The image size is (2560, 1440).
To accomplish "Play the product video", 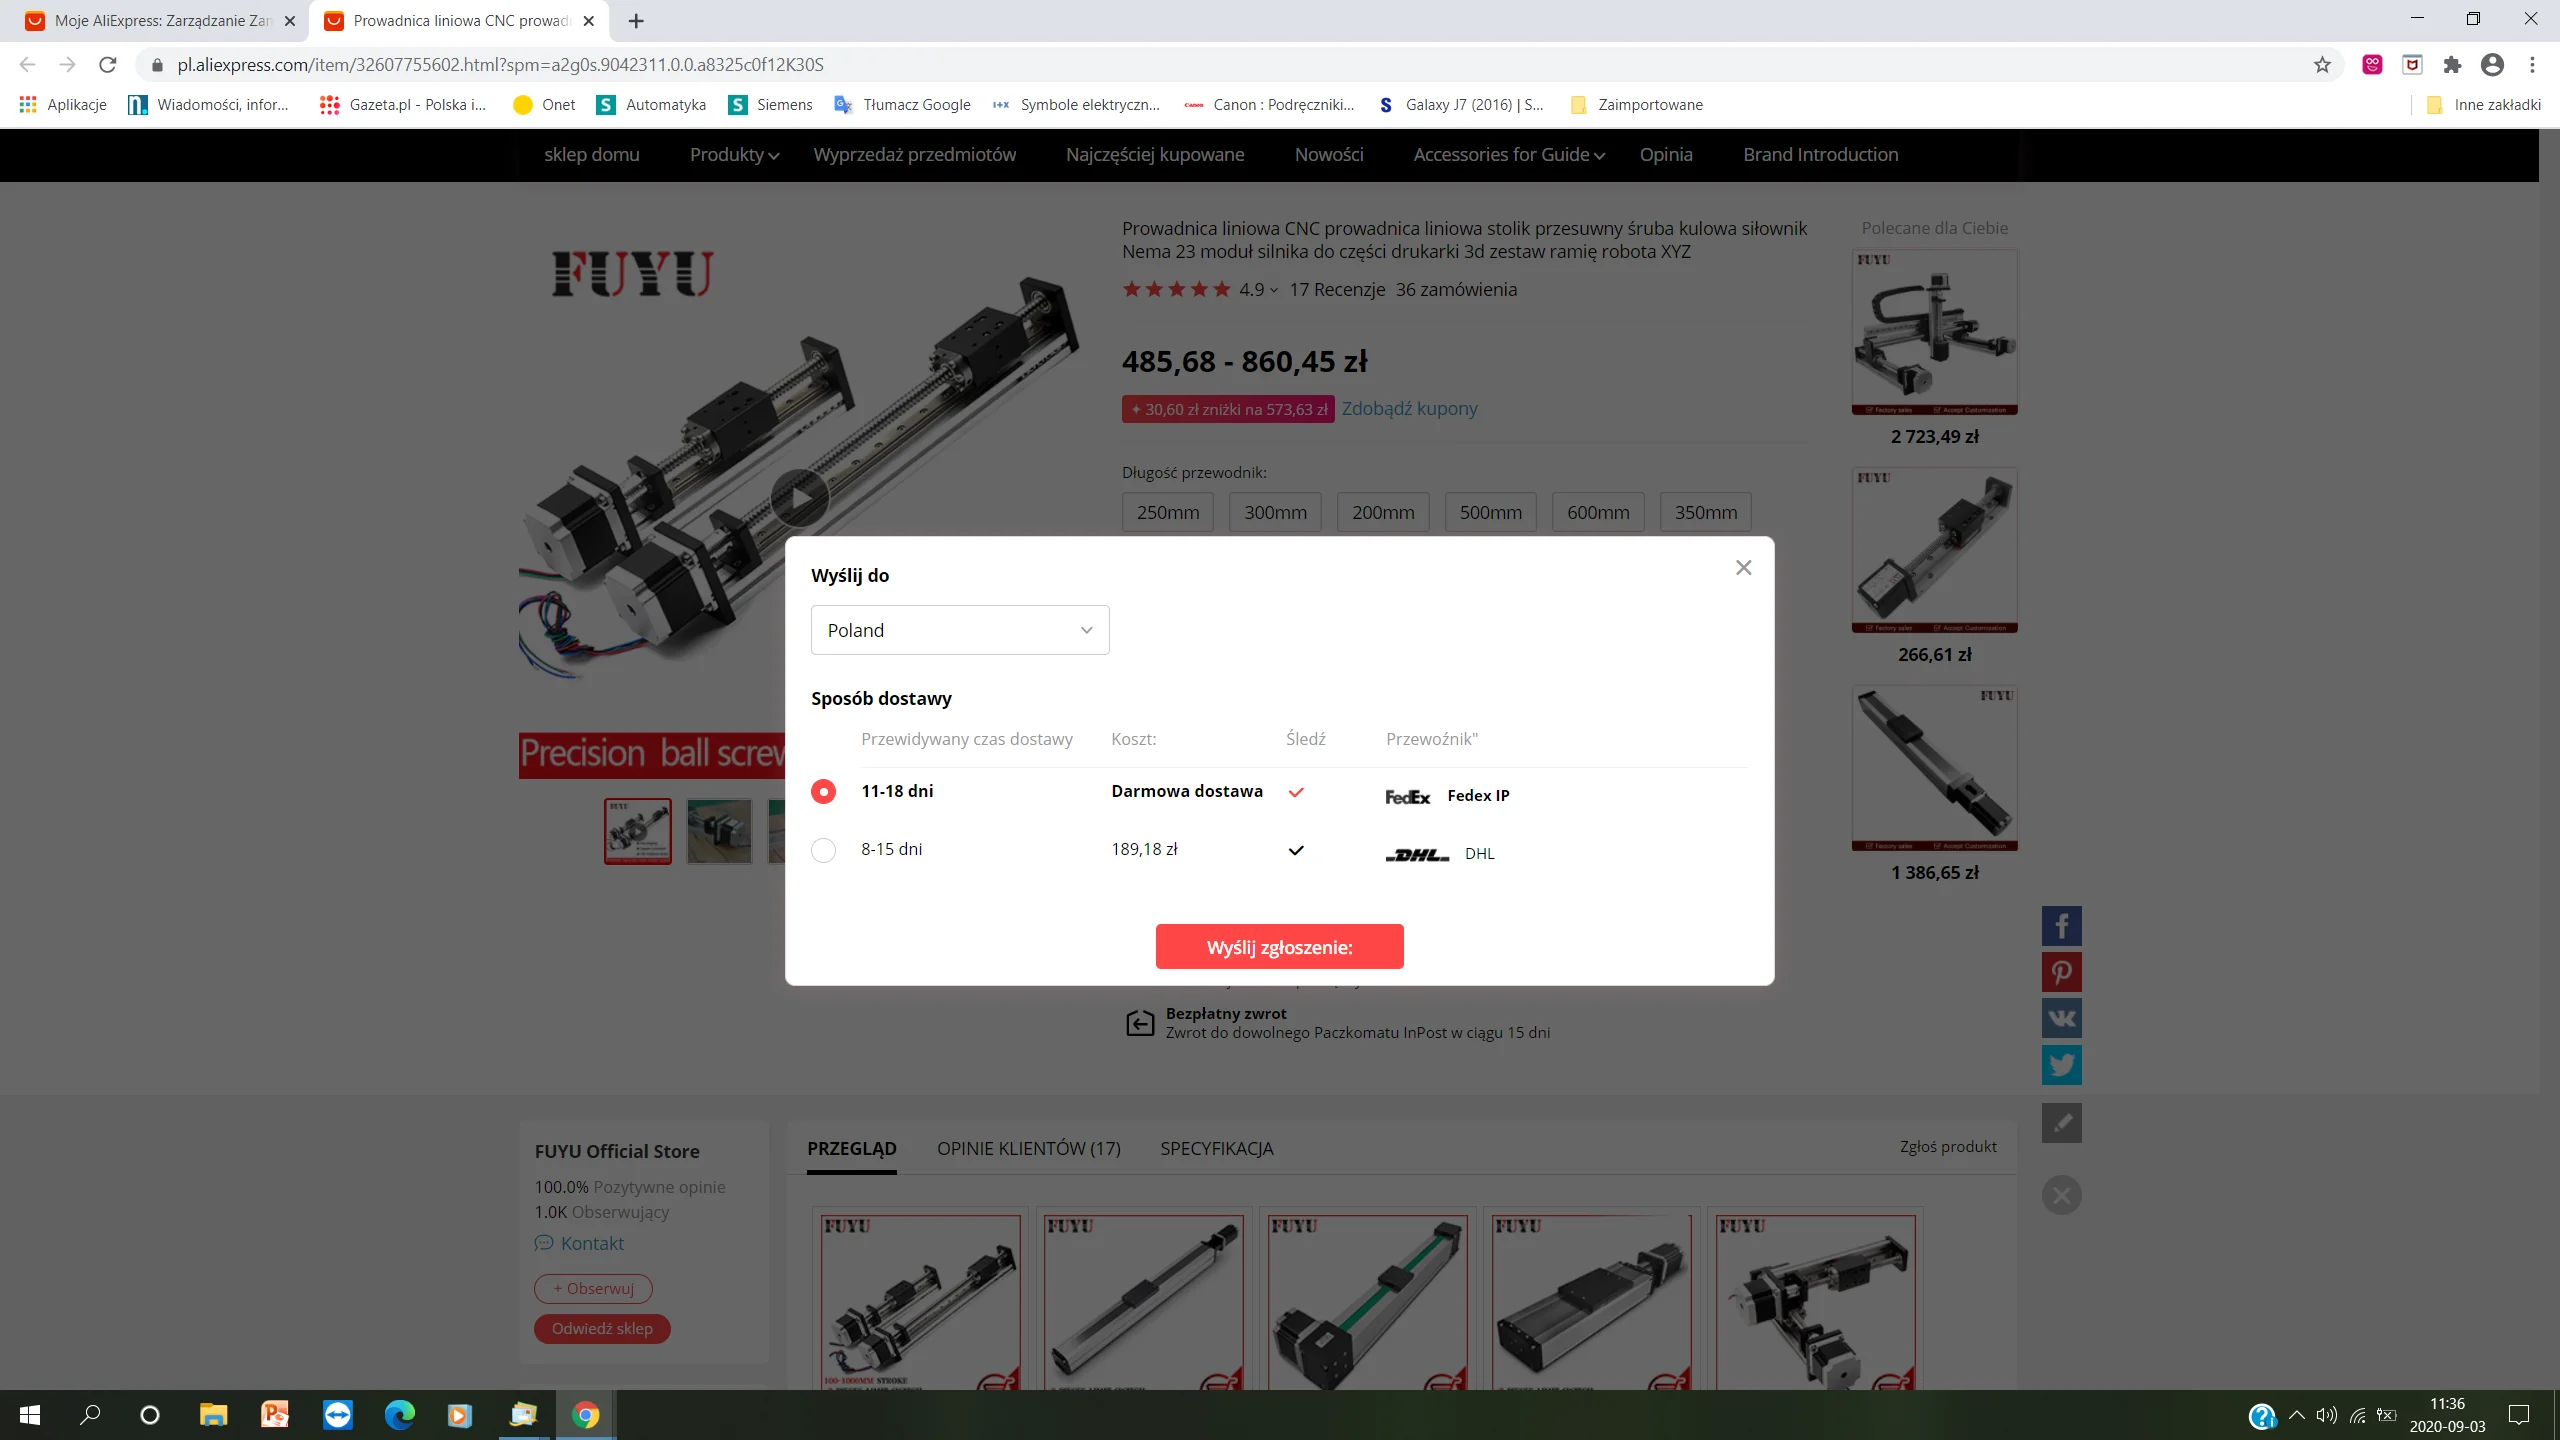I will click(x=800, y=497).
